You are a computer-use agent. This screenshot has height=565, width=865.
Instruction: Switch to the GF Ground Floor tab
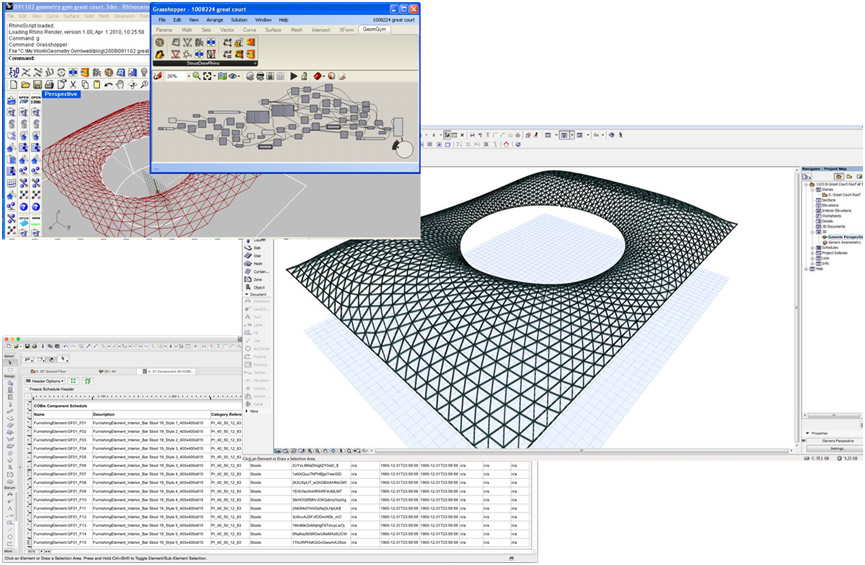coord(49,371)
